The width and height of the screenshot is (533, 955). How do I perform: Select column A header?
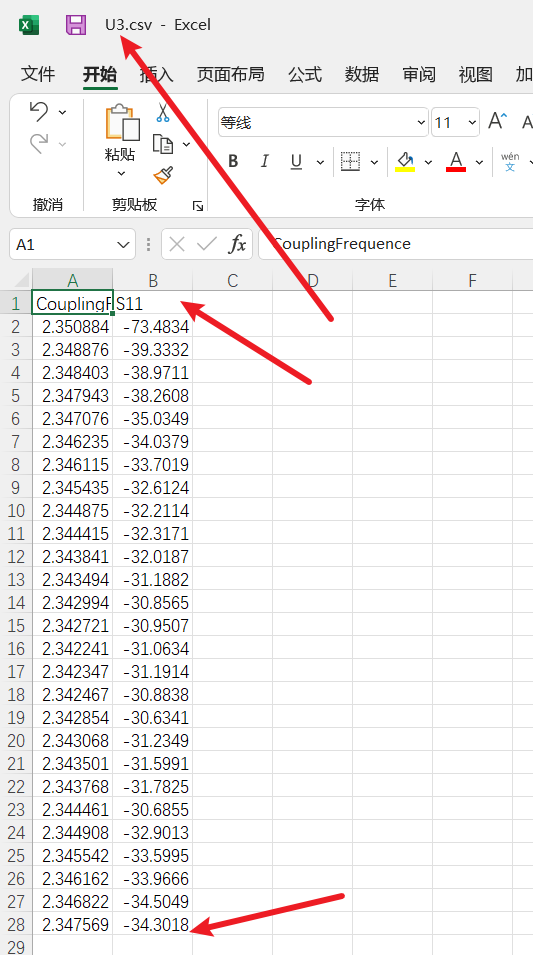72,280
